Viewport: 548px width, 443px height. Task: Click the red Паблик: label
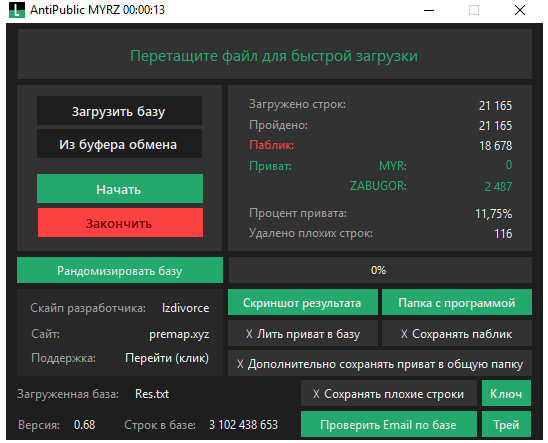coord(272,145)
